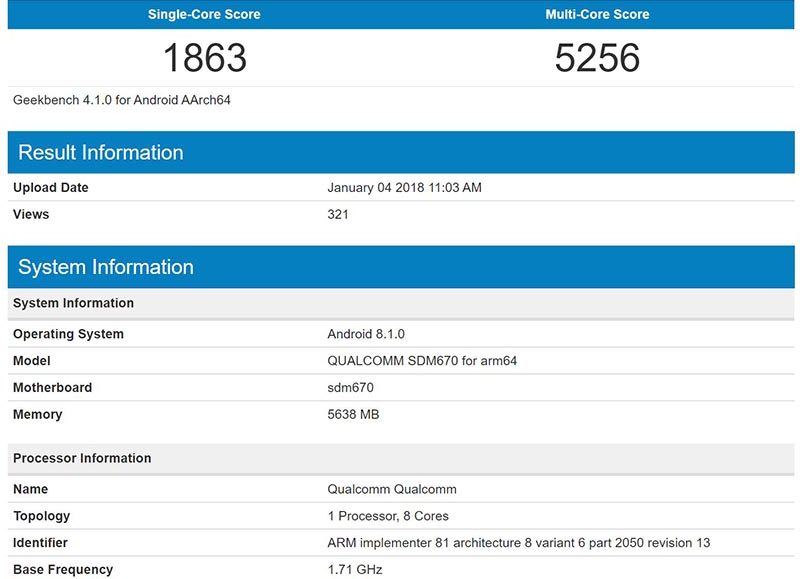
Task: Select the ARM implementer 81 identifier value
Action: [x=518, y=543]
